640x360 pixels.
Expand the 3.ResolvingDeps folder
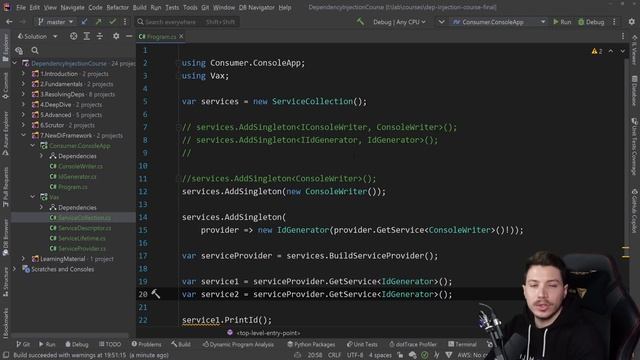[x=23, y=94]
